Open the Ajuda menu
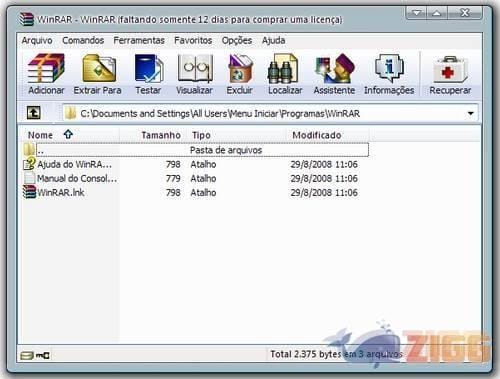 (273, 41)
